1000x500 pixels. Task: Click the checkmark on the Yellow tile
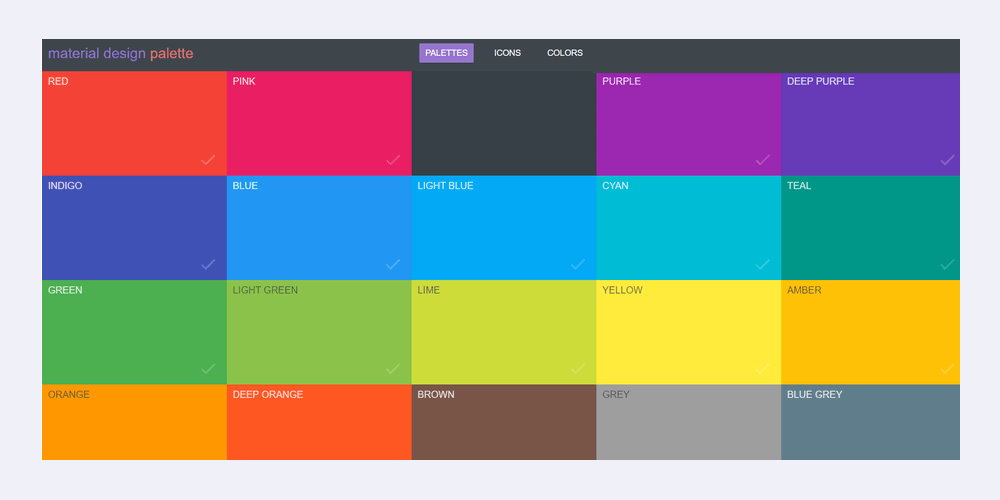coord(763,369)
